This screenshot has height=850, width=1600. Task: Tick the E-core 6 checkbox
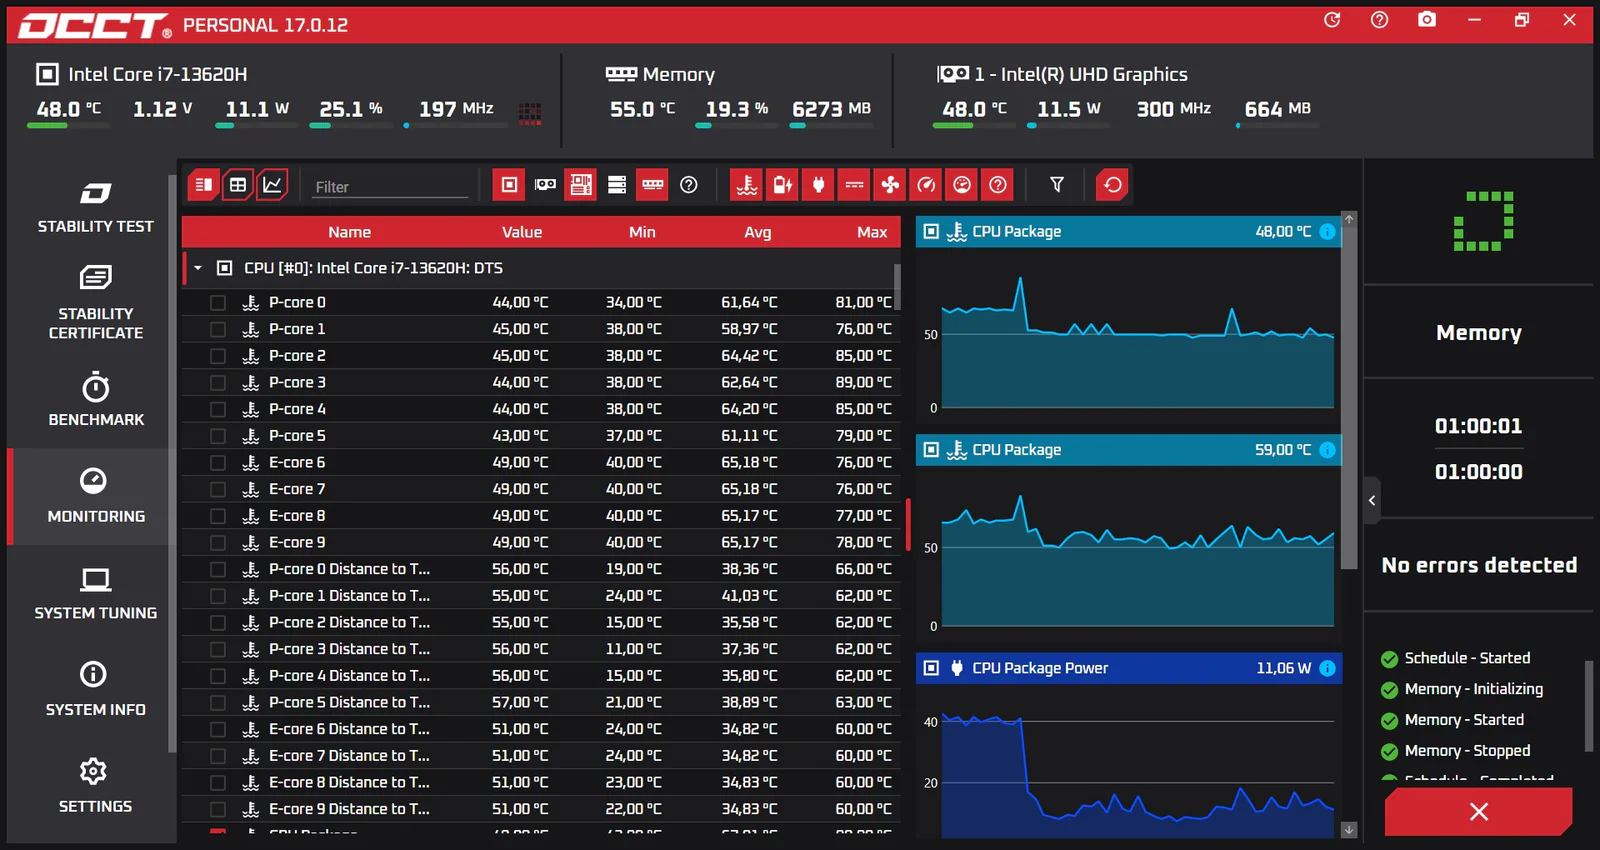(x=217, y=462)
